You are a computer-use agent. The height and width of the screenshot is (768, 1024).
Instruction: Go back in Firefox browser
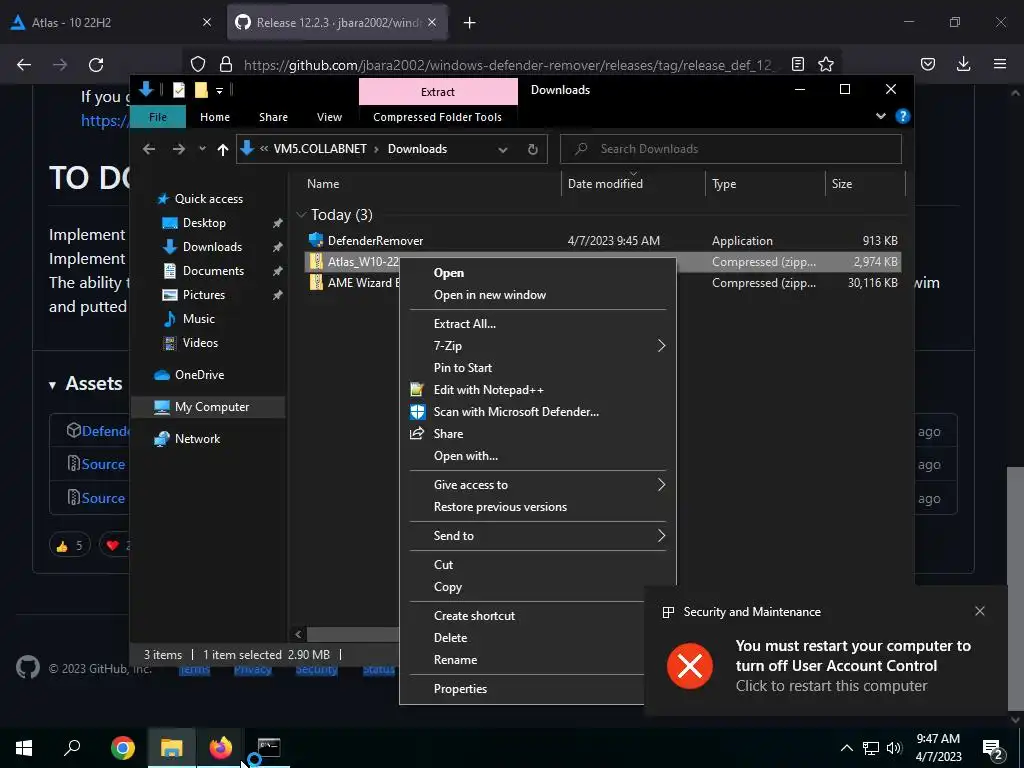[24, 65]
